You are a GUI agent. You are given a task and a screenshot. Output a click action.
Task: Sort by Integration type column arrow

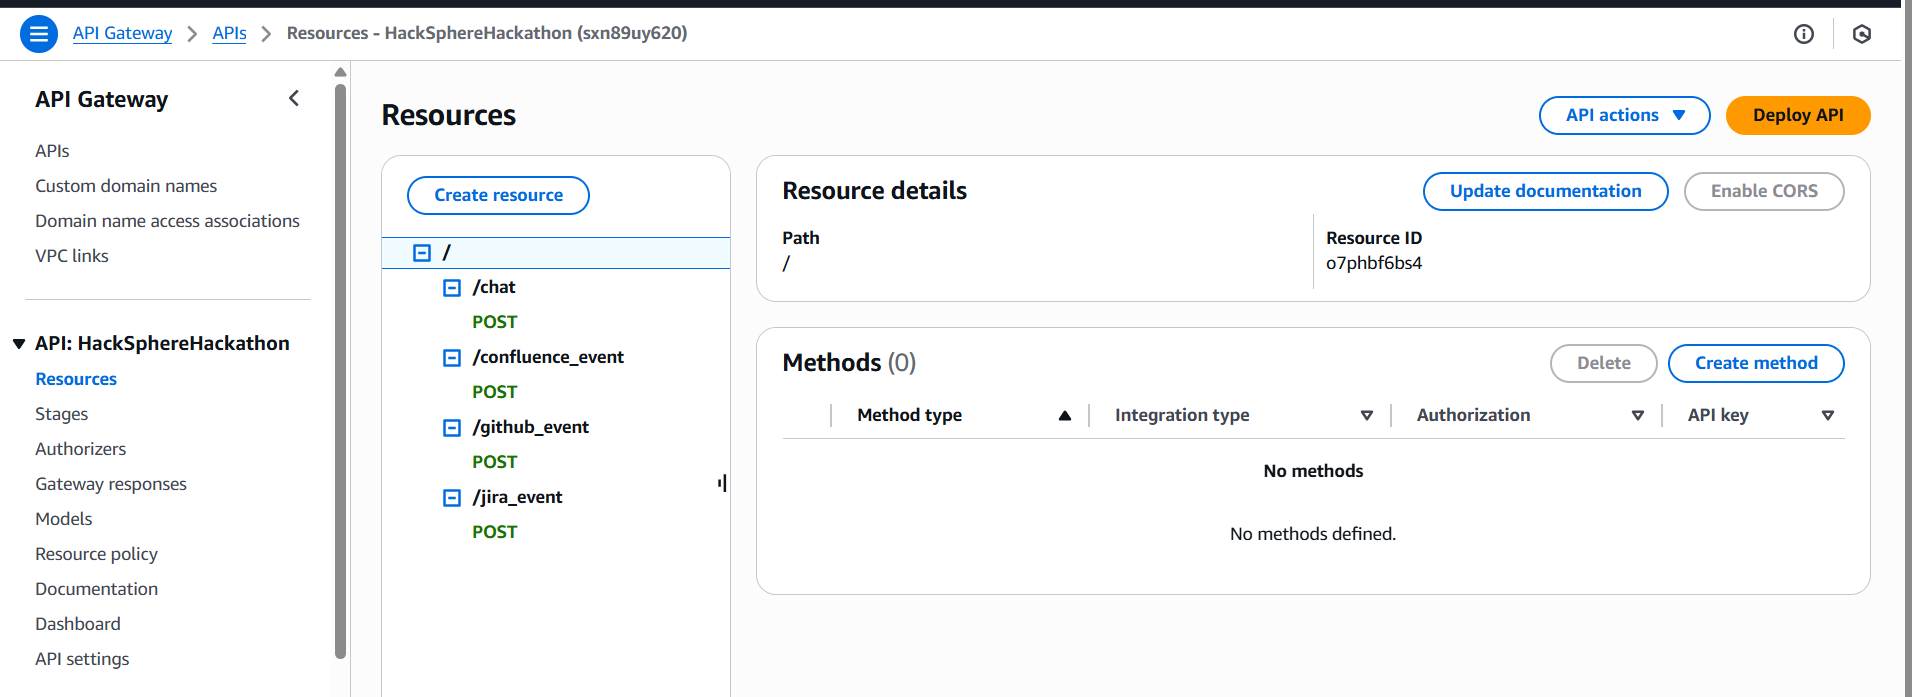pos(1367,416)
